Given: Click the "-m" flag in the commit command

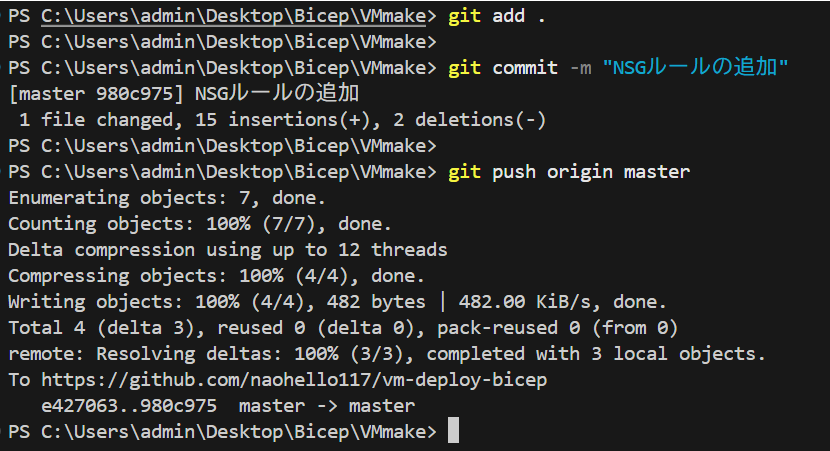Looking at the screenshot, I should tap(579, 68).
